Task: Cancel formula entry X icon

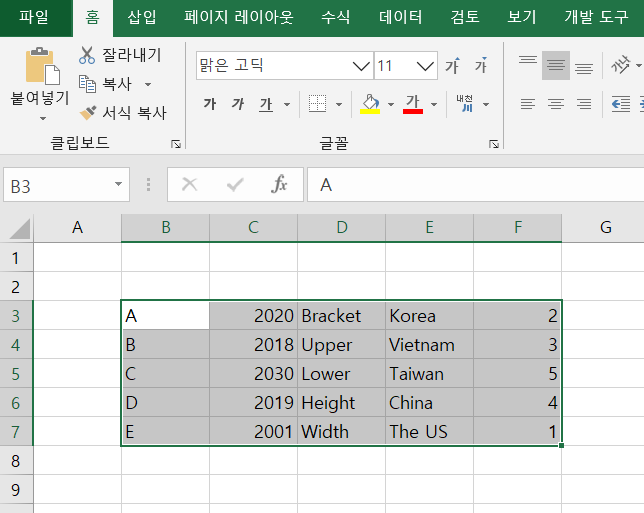Action: pyautogui.click(x=189, y=184)
